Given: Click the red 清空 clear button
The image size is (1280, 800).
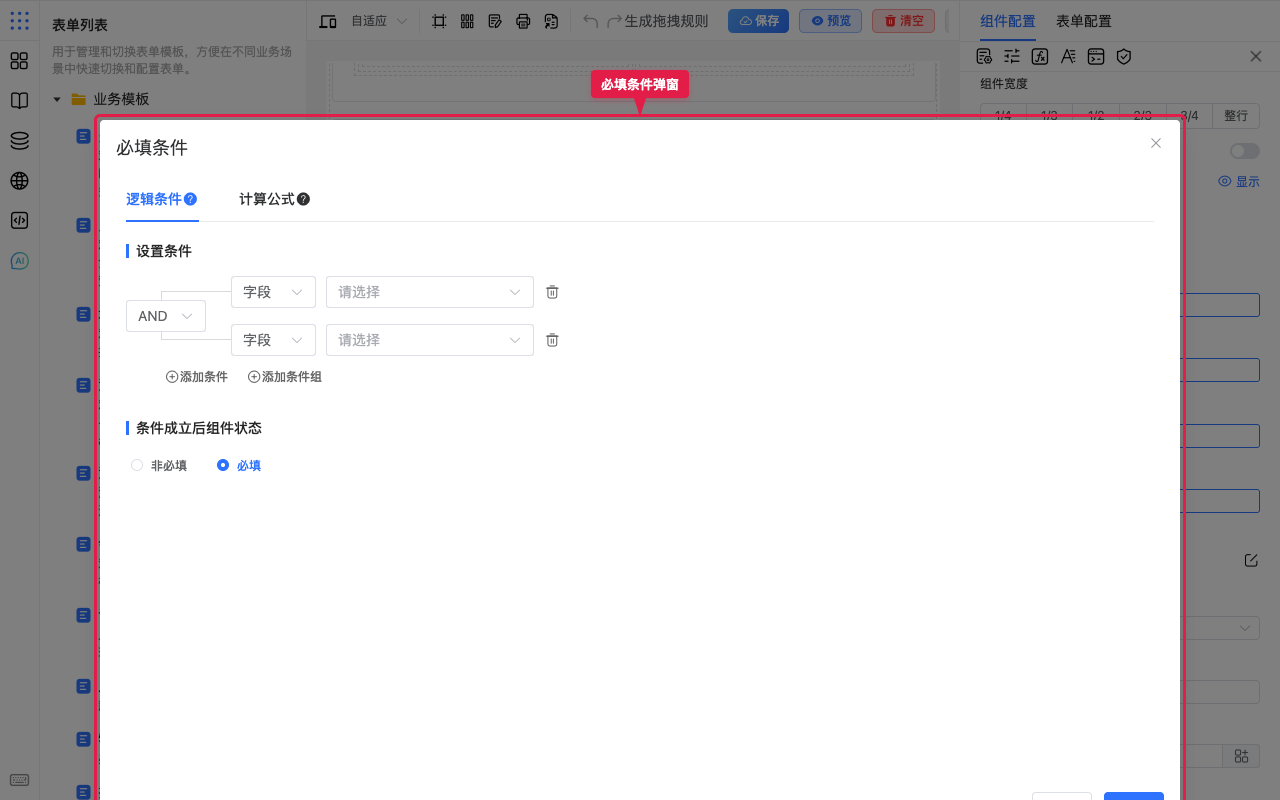Looking at the screenshot, I should coord(903,21).
